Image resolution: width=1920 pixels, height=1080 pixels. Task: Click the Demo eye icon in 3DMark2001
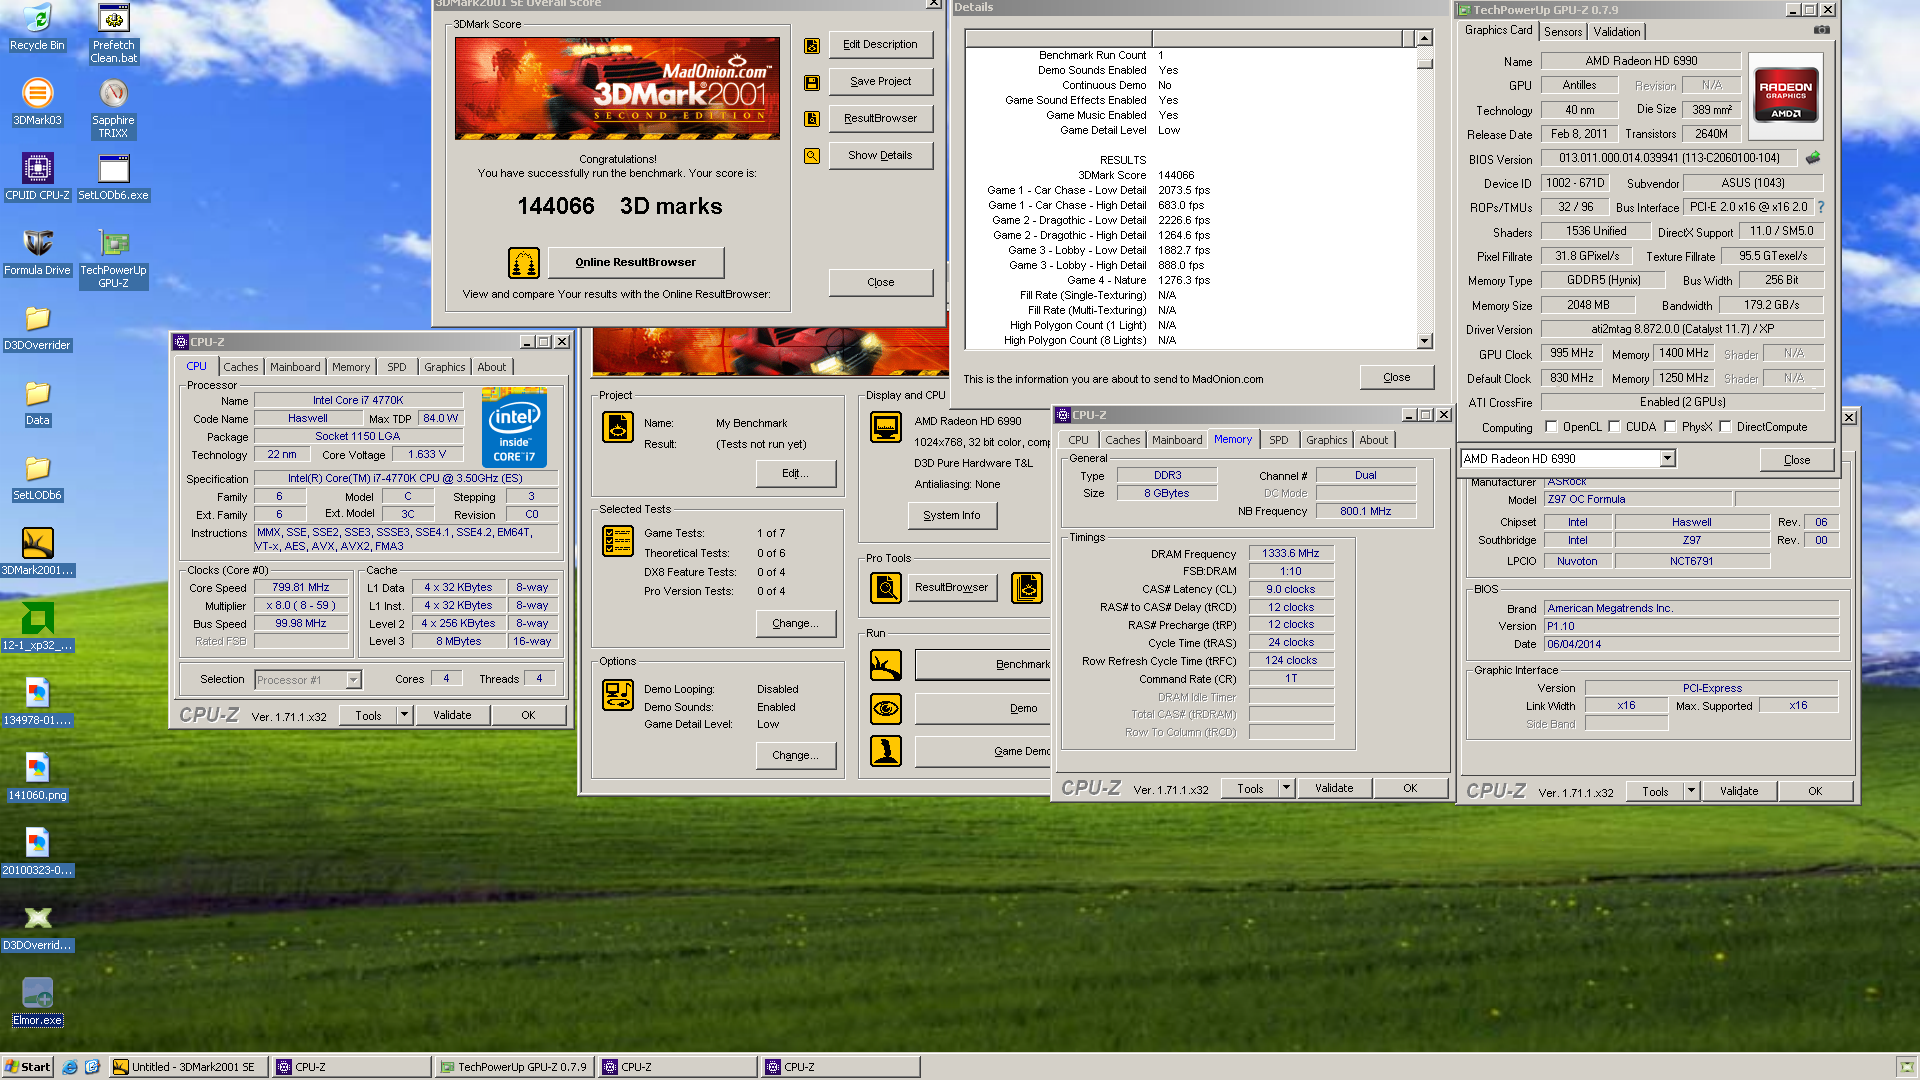coord(886,708)
